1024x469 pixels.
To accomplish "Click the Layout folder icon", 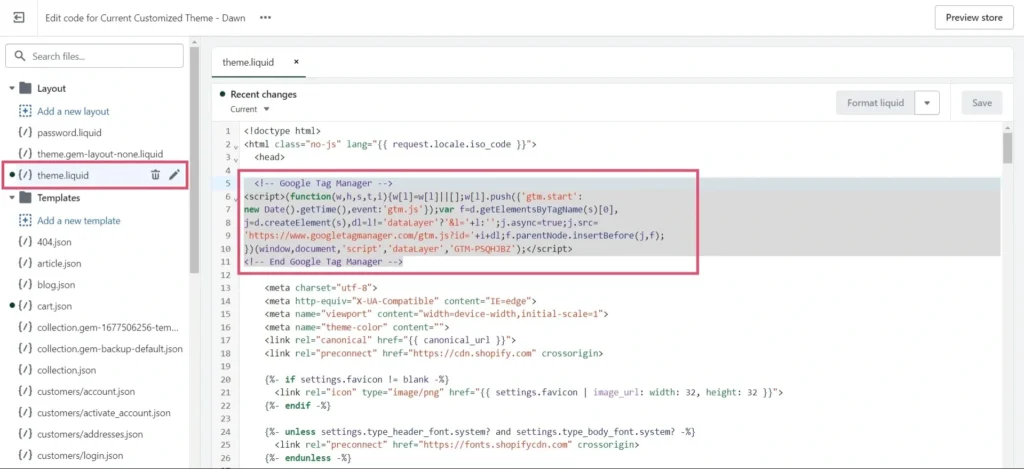I will point(25,88).
